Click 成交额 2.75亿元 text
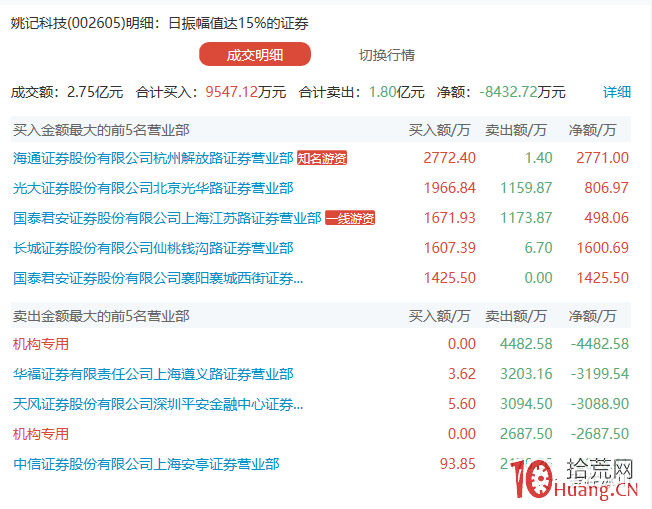The image size is (652, 509). click(x=67, y=92)
